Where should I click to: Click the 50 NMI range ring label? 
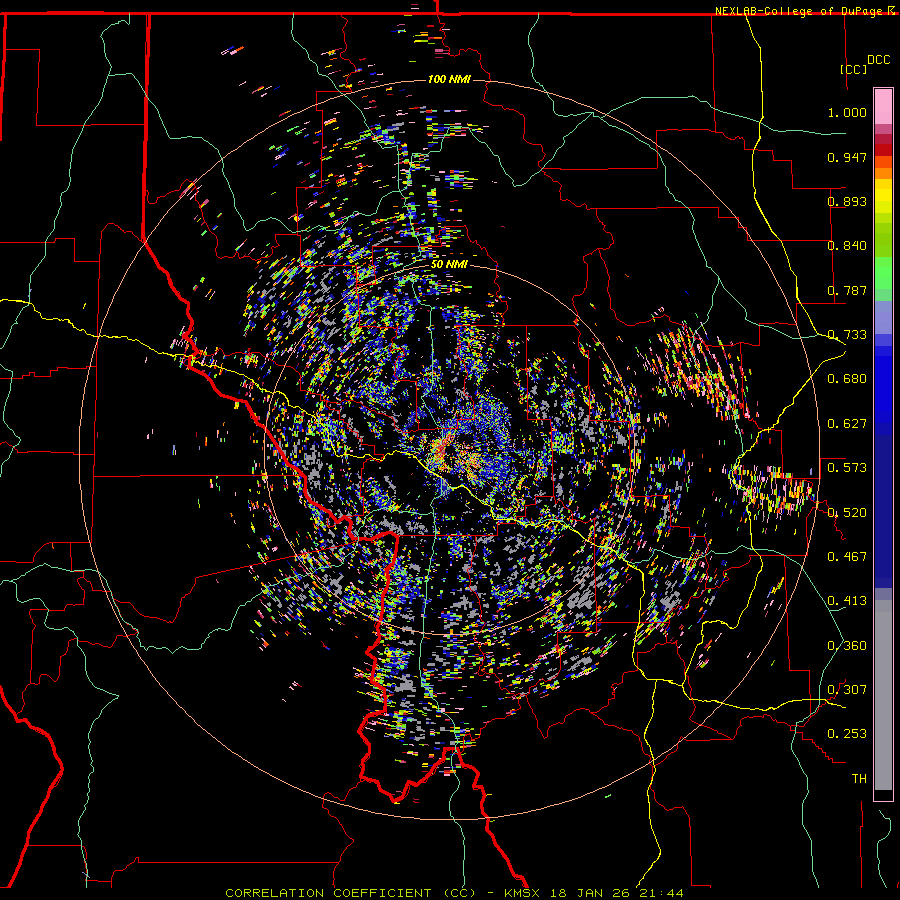[449, 264]
